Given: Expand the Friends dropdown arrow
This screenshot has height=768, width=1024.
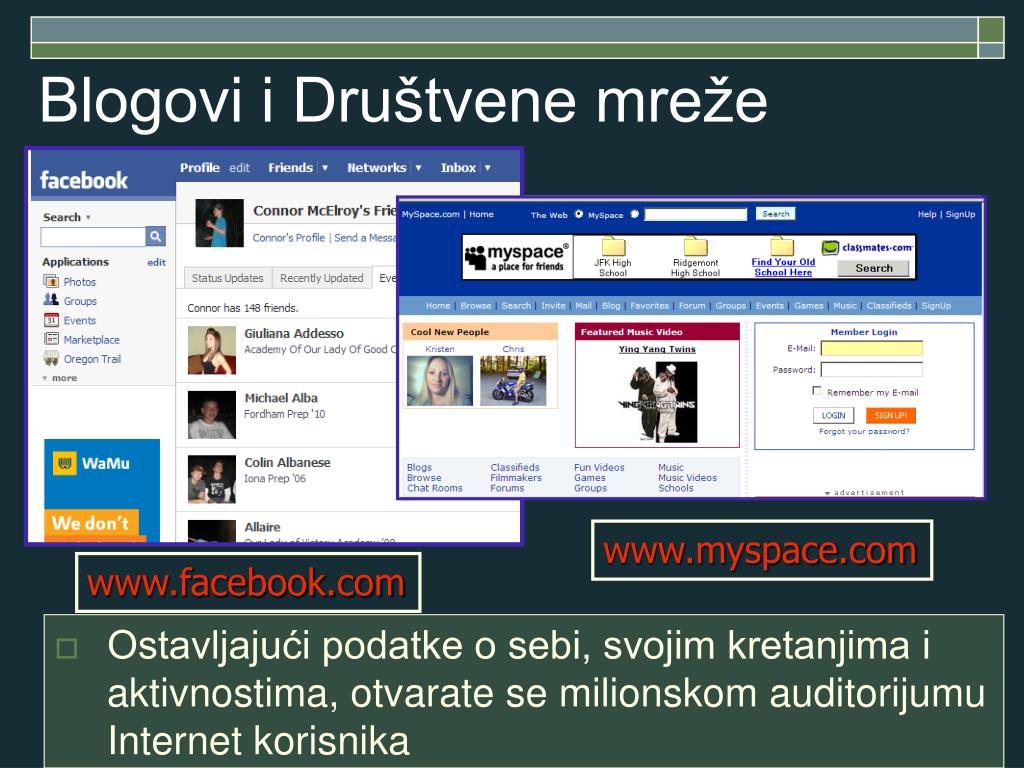Looking at the screenshot, I should [325, 168].
